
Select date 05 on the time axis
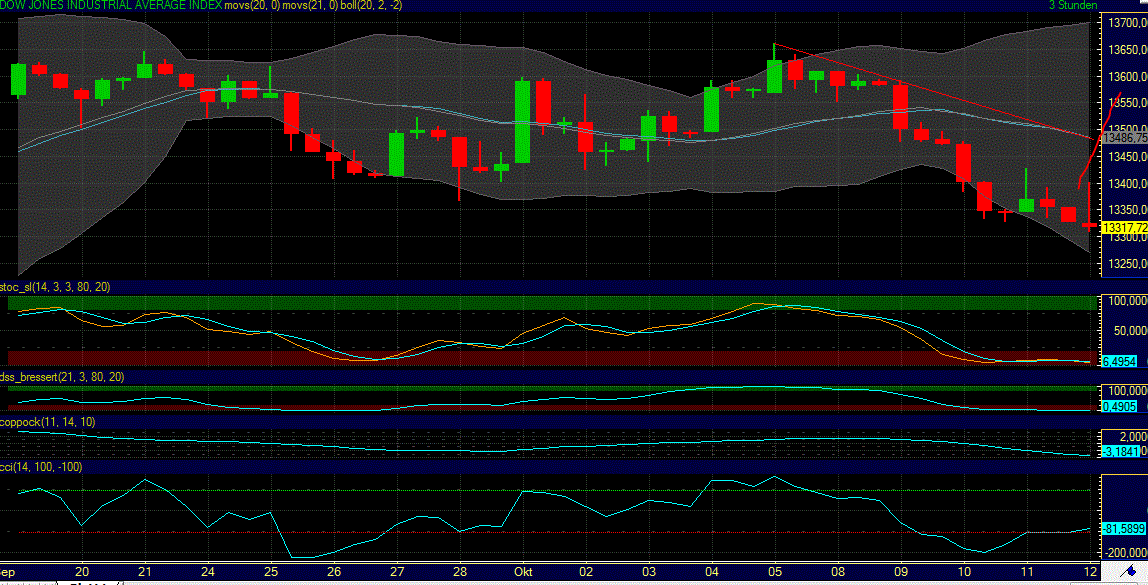pyautogui.click(x=775, y=571)
